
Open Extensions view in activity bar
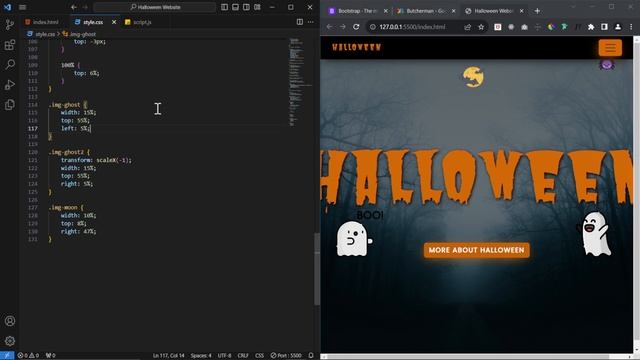pos(10,44)
